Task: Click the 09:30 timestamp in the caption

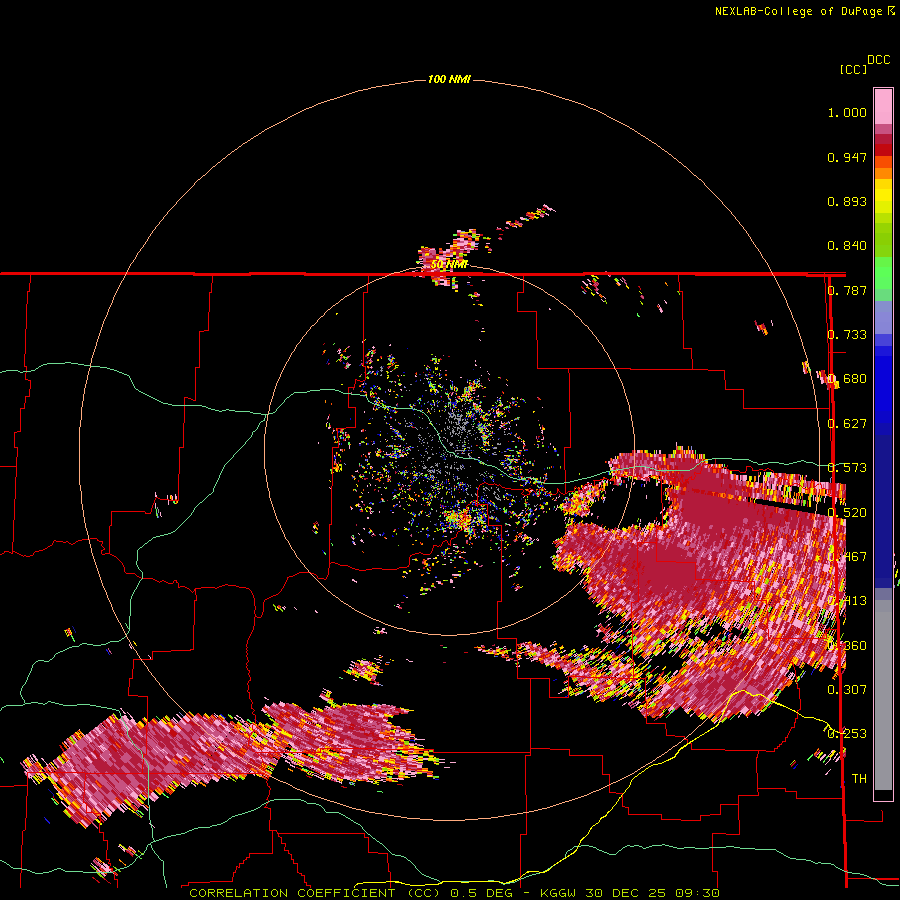Action: click(x=698, y=893)
